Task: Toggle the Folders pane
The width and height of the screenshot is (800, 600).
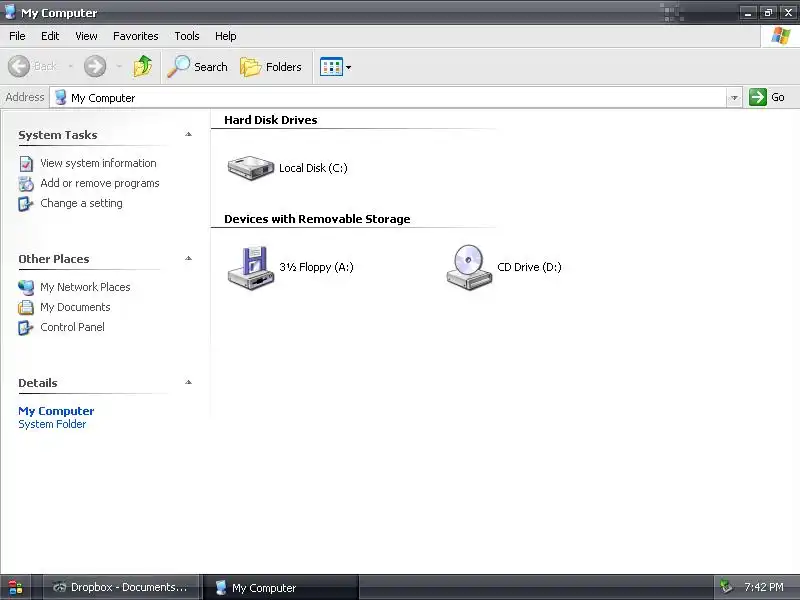Action: pyautogui.click(x=271, y=66)
